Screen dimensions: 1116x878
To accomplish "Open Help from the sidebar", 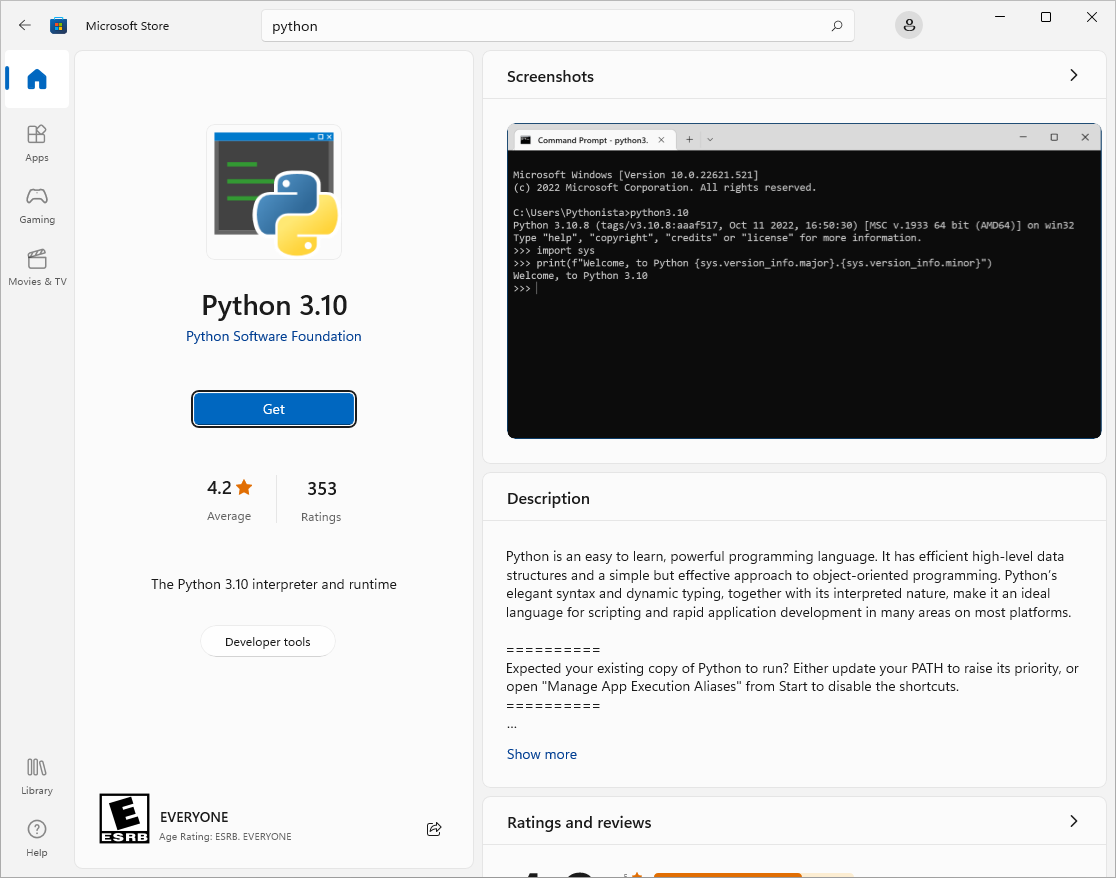I will 37,838.
